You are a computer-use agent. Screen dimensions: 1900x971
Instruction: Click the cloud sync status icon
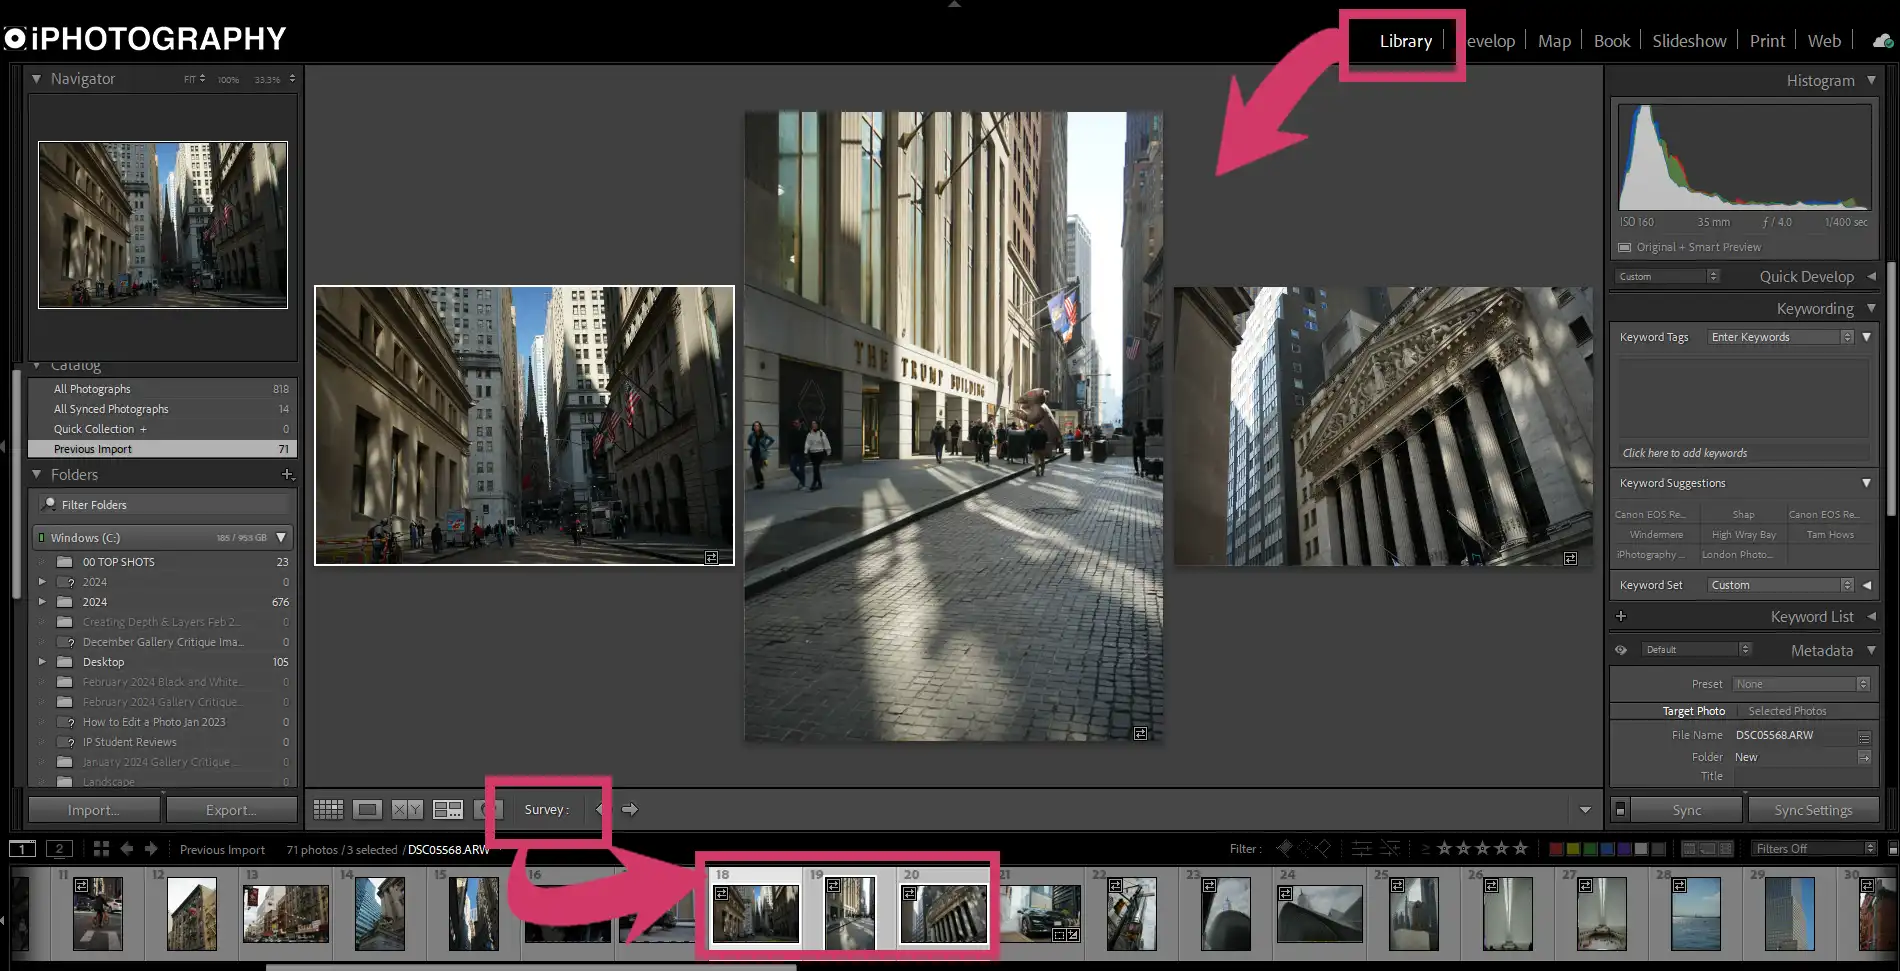pyautogui.click(x=1882, y=41)
